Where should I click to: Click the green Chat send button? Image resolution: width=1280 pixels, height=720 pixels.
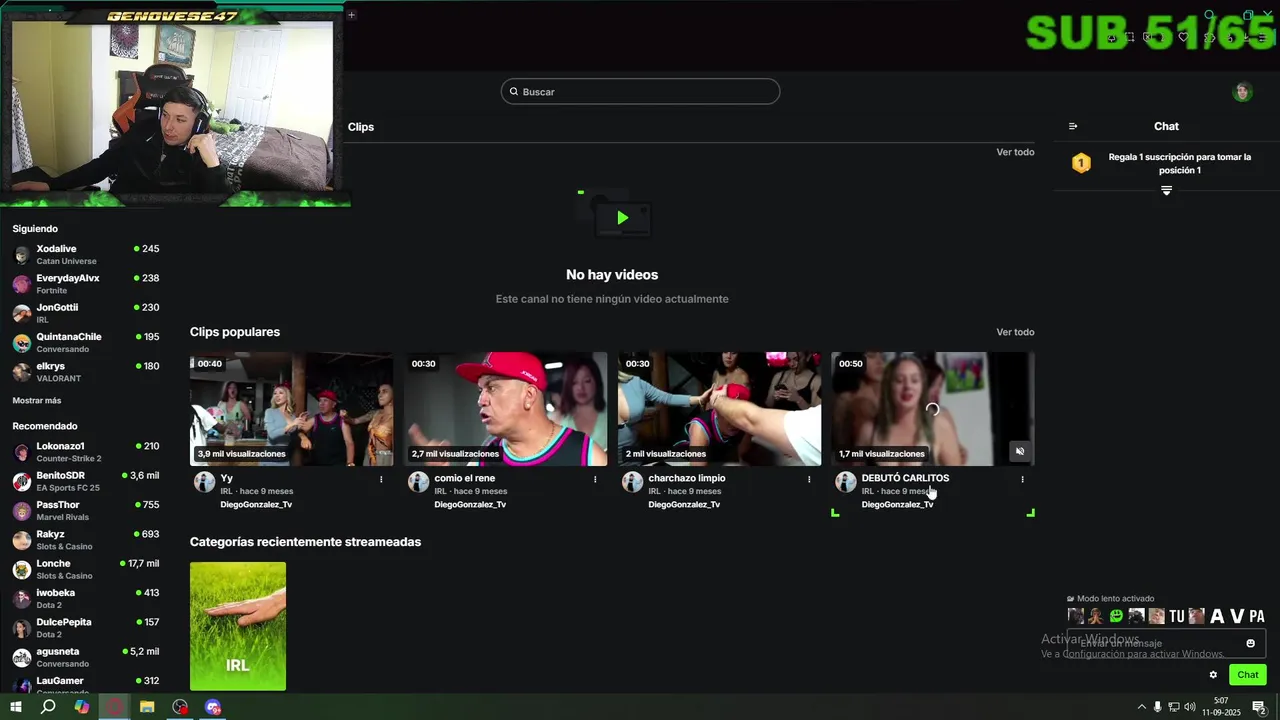pos(1247,675)
